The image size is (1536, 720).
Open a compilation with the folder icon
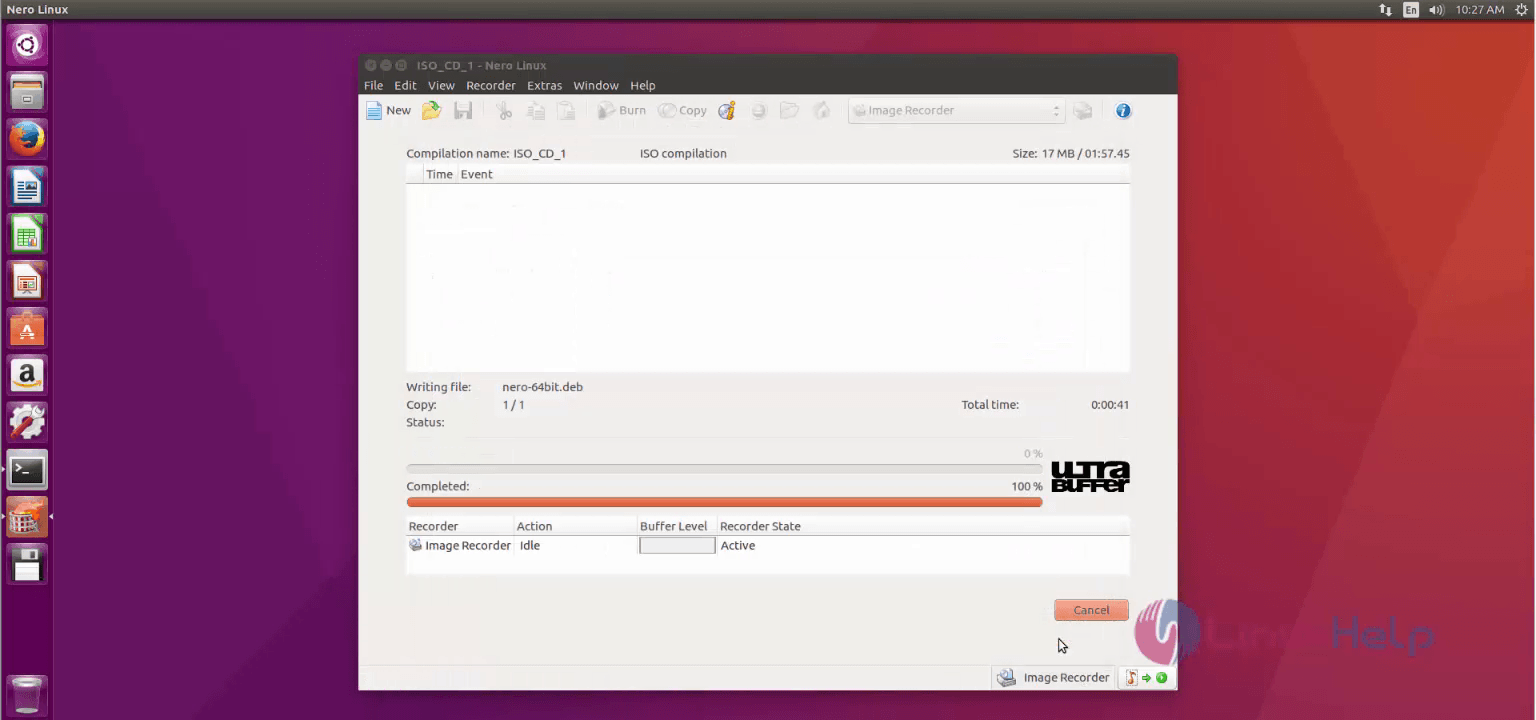(431, 111)
